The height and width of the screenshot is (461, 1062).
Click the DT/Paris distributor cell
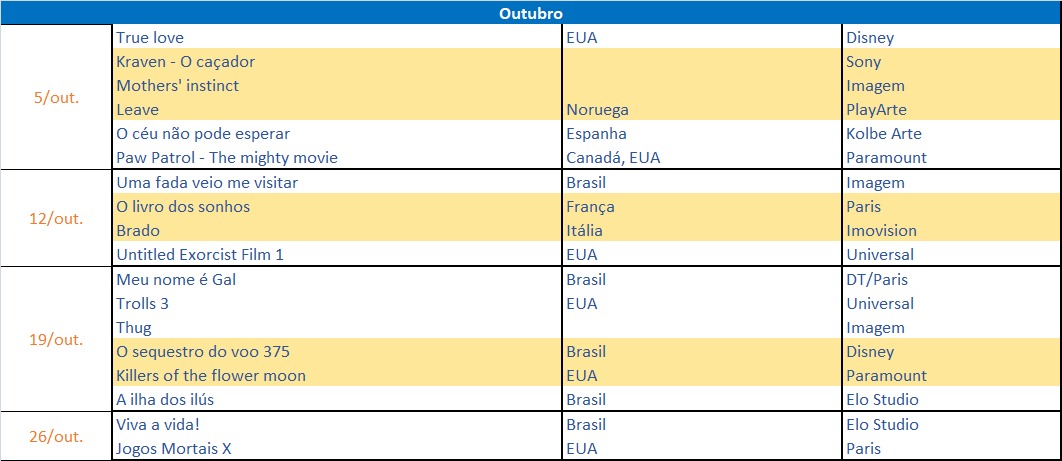click(952, 279)
